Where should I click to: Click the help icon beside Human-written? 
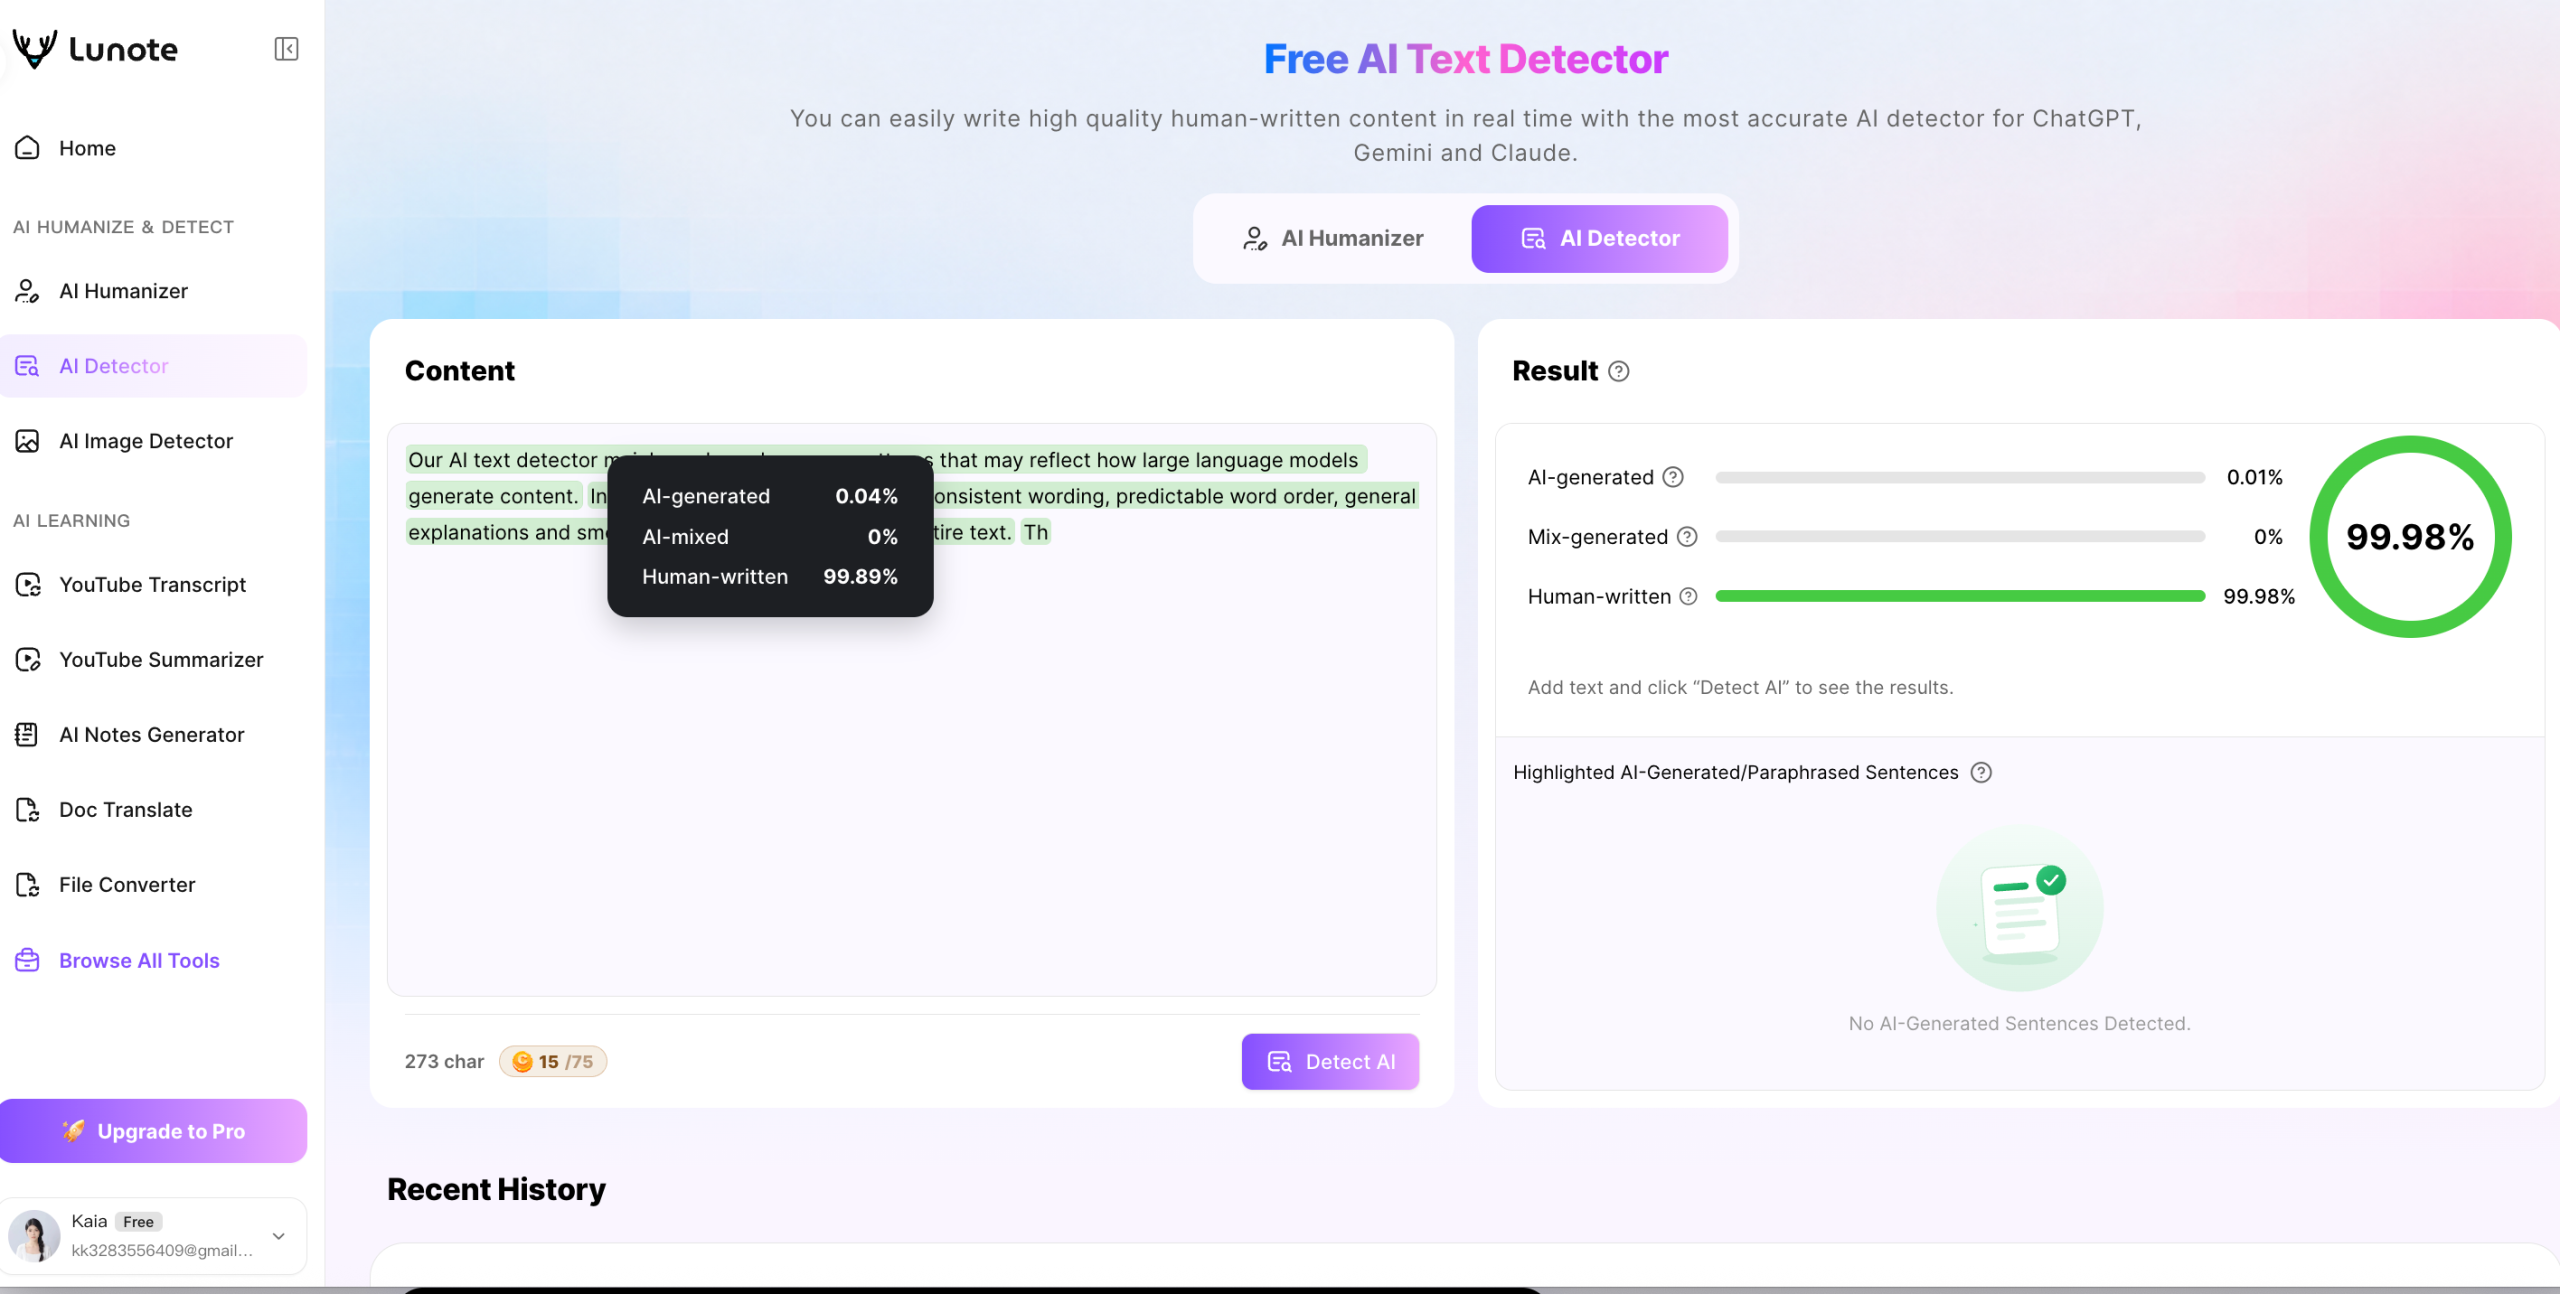click(1688, 597)
